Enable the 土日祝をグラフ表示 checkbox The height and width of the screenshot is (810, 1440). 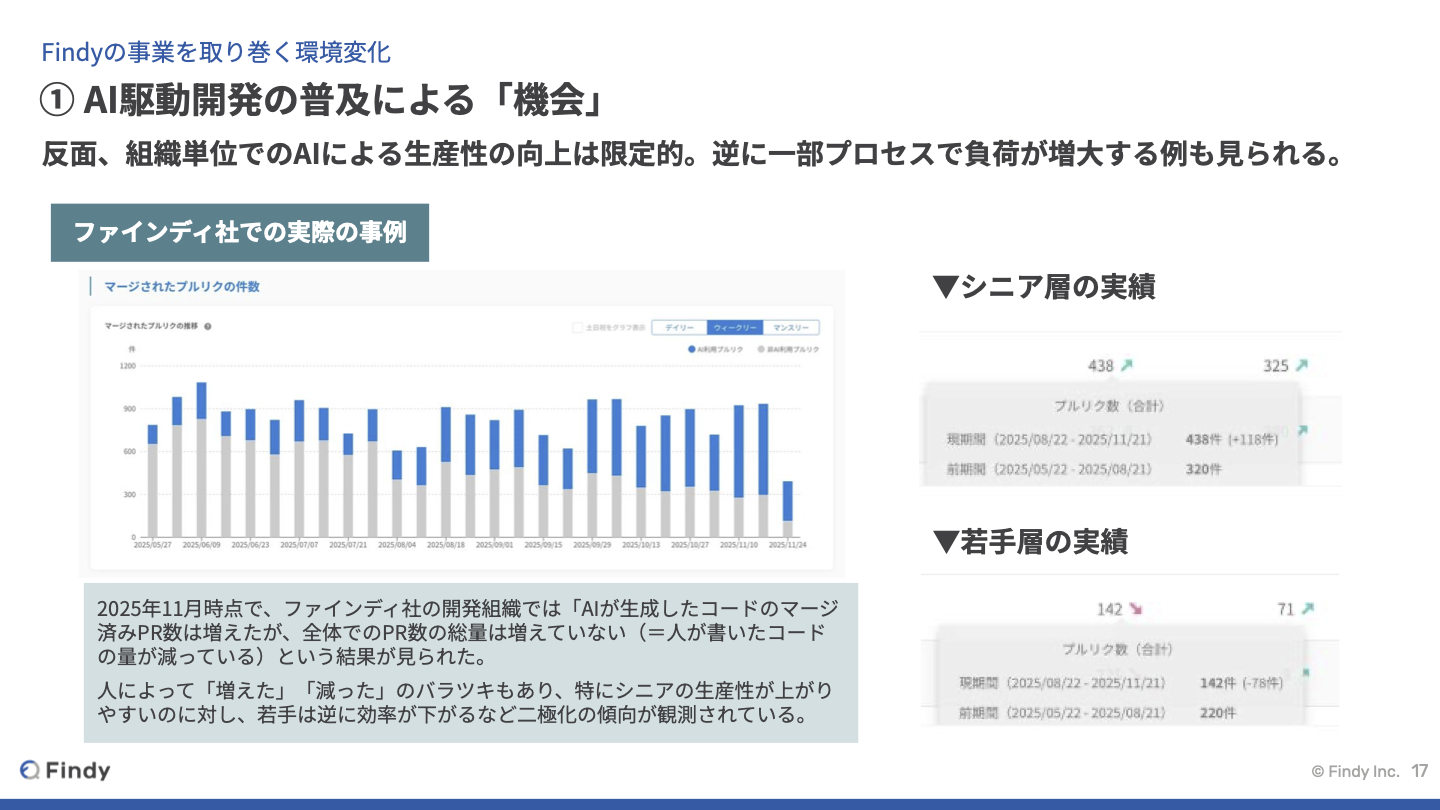(x=577, y=327)
